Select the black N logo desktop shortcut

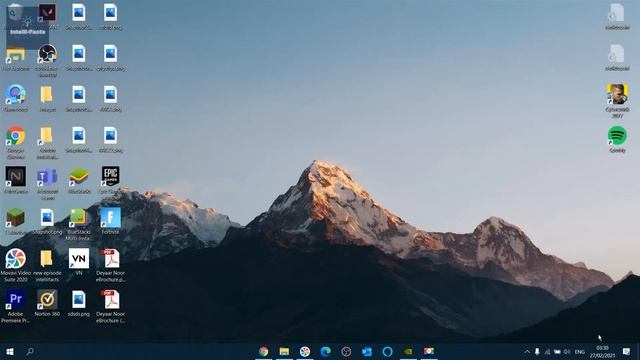16,176
